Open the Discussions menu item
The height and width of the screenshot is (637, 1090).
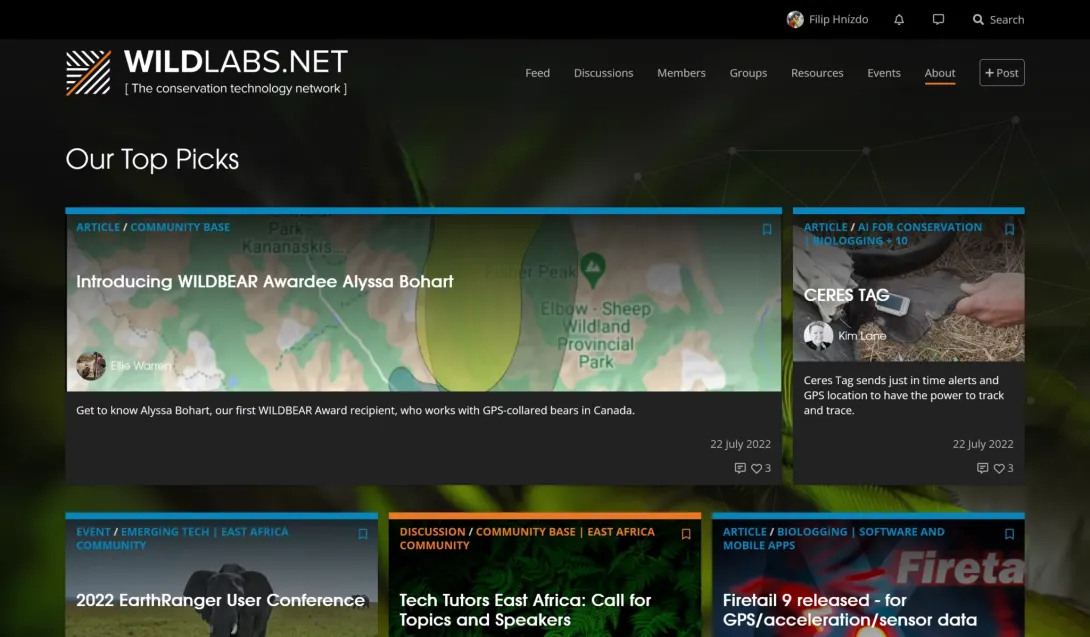(x=603, y=73)
